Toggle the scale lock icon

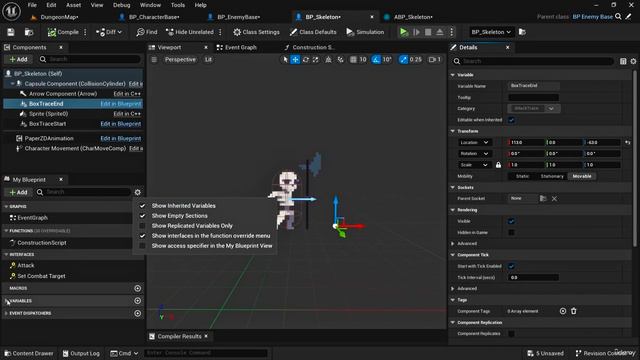pos(498,165)
